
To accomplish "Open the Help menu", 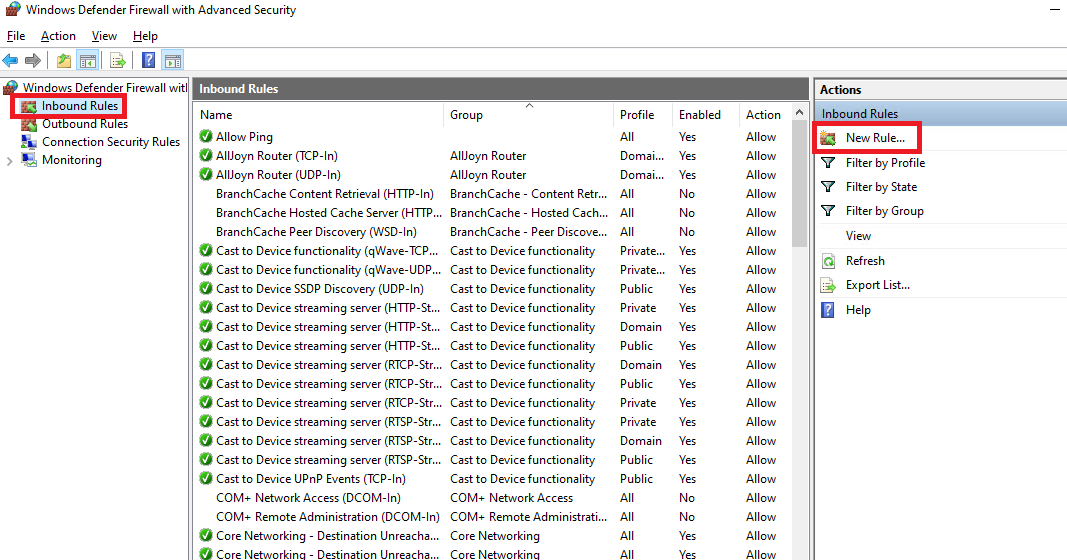I will pyautogui.click(x=145, y=36).
